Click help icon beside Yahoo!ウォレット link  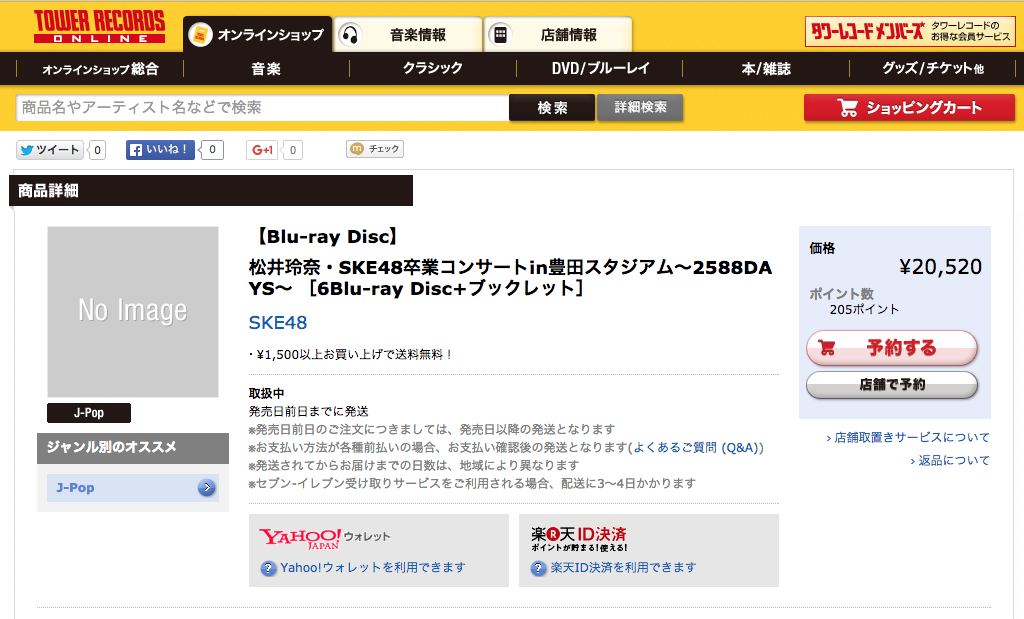[x=268, y=568]
